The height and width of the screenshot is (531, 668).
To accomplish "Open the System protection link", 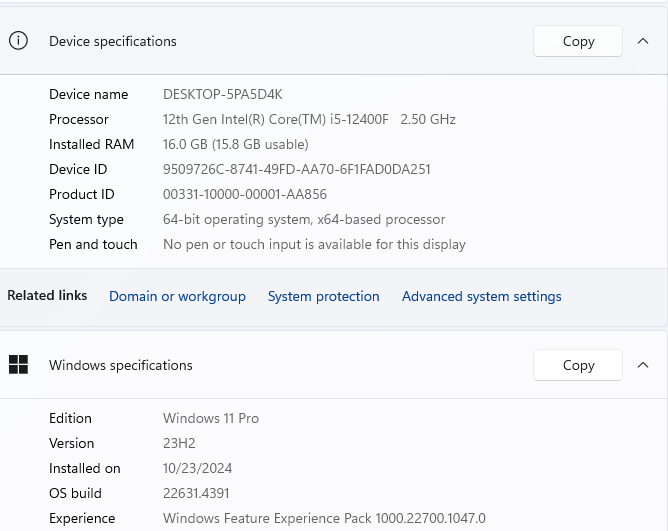I will click(323, 296).
